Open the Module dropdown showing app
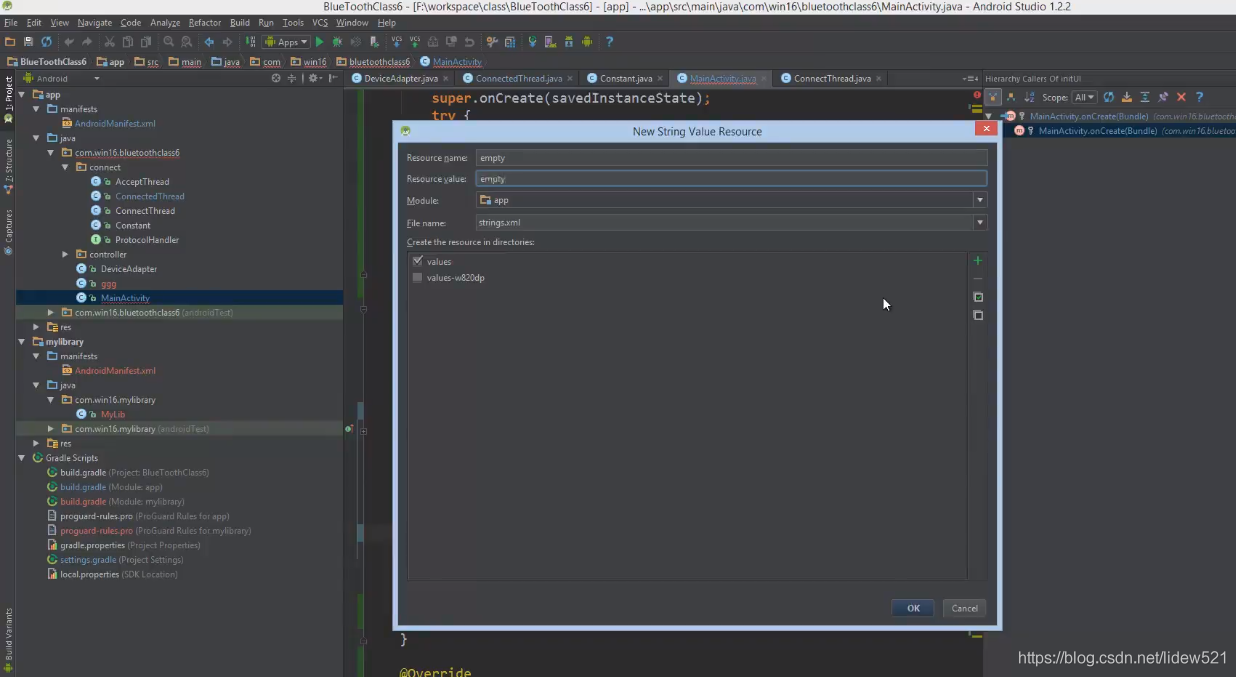This screenshot has width=1236, height=677. click(x=979, y=199)
